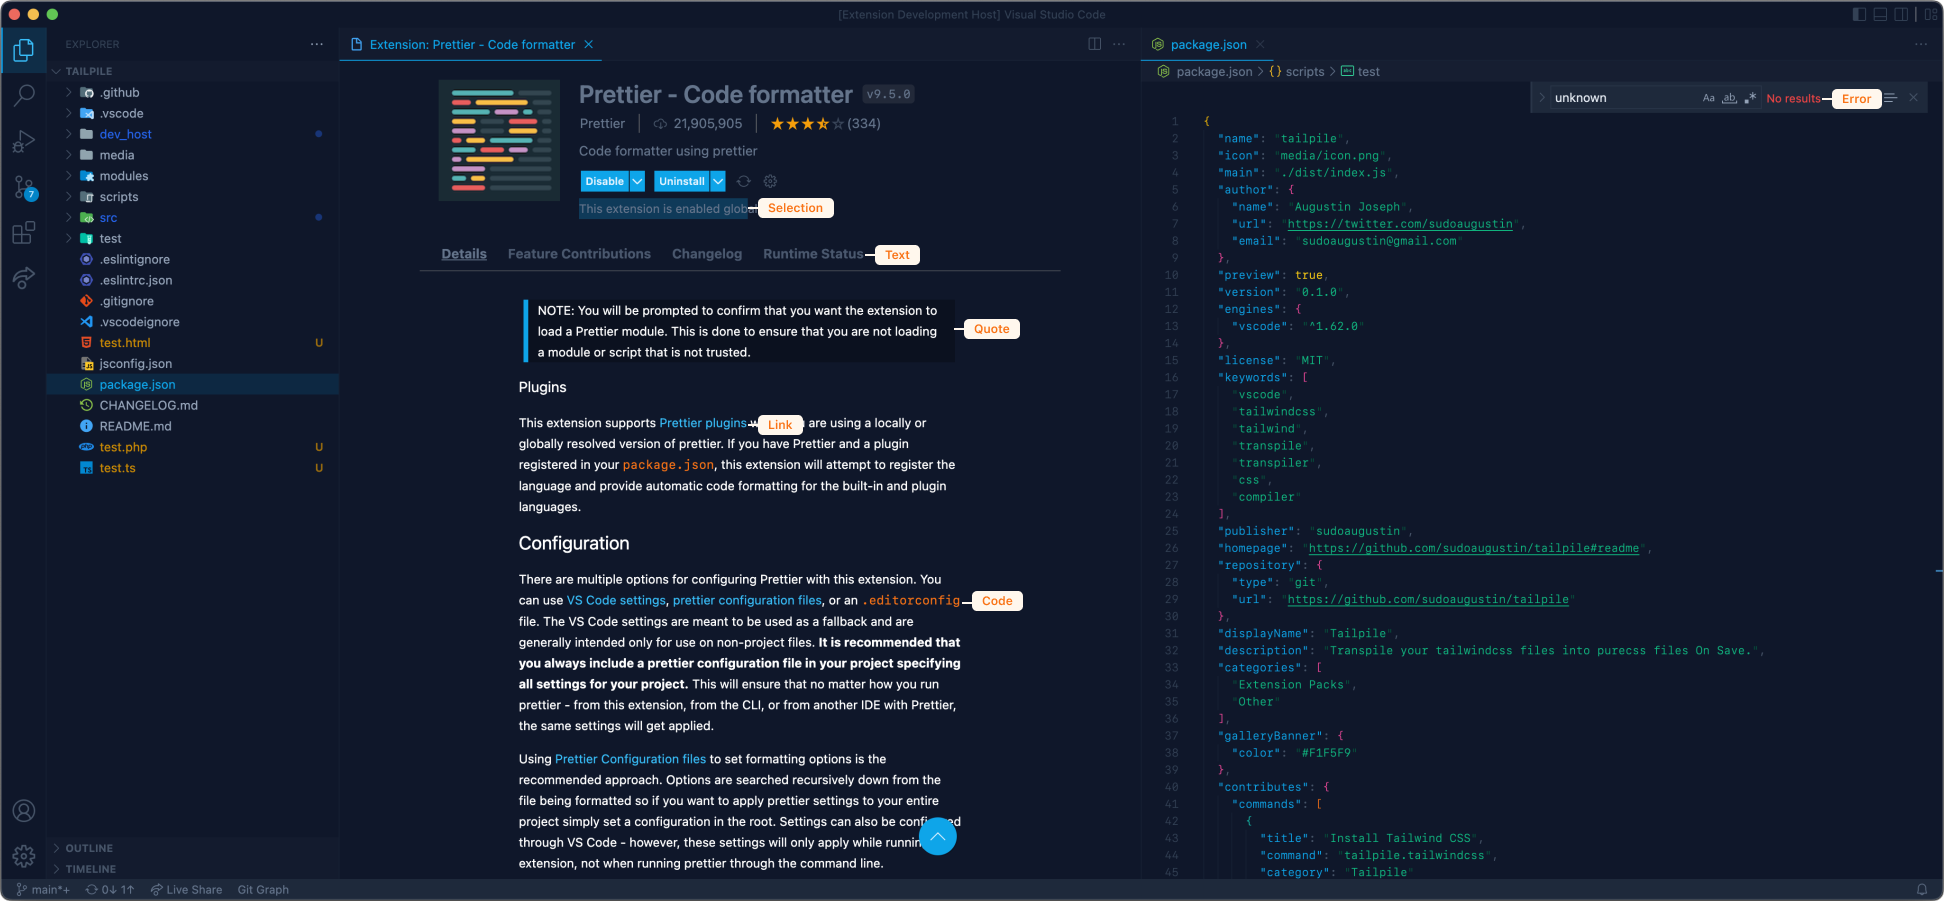Click the Prettier publisher name
The height and width of the screenshot is (901, 1944).
(x=602, y=124)
